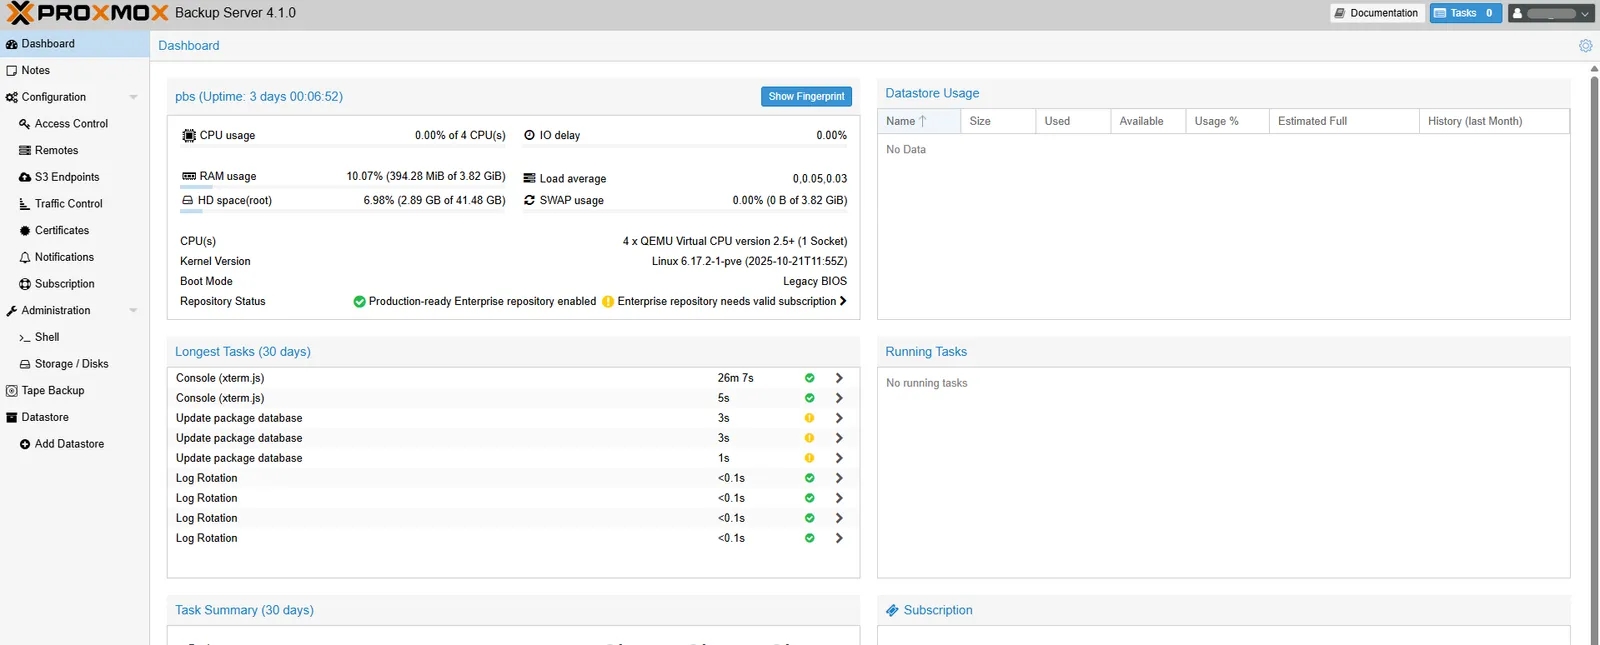Click the Access Control key icon

(25, 124)
